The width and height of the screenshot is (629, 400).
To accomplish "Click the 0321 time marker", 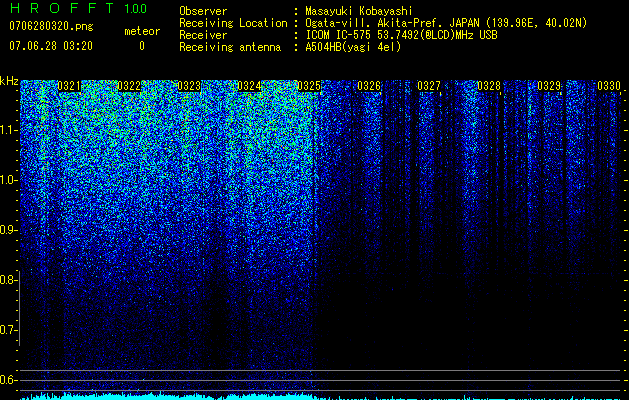I will tap(69, 86).
